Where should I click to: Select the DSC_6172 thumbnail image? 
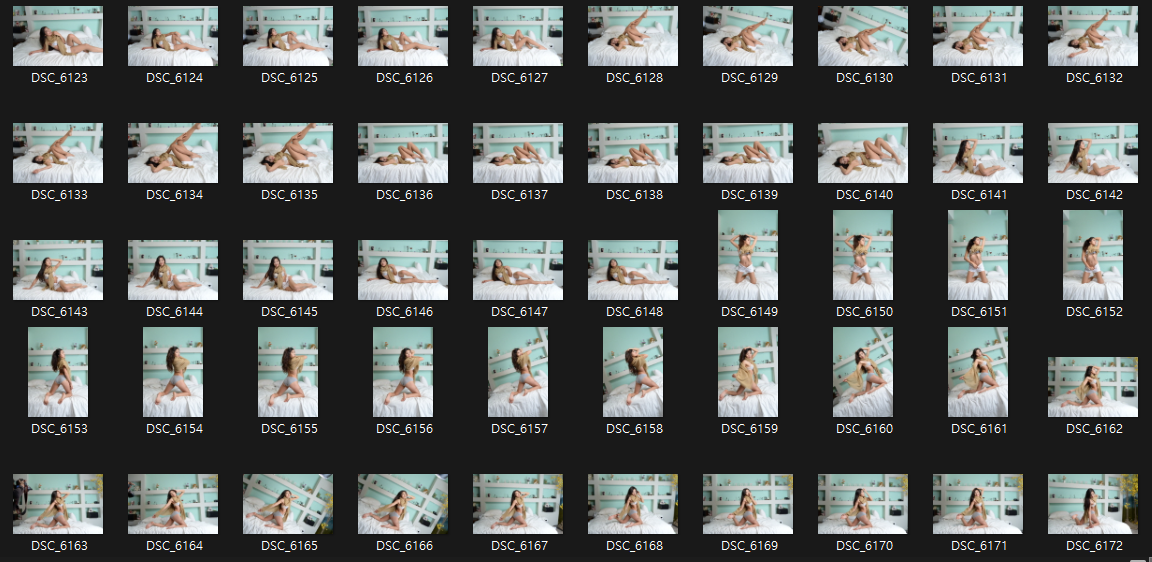(1093, 504)
